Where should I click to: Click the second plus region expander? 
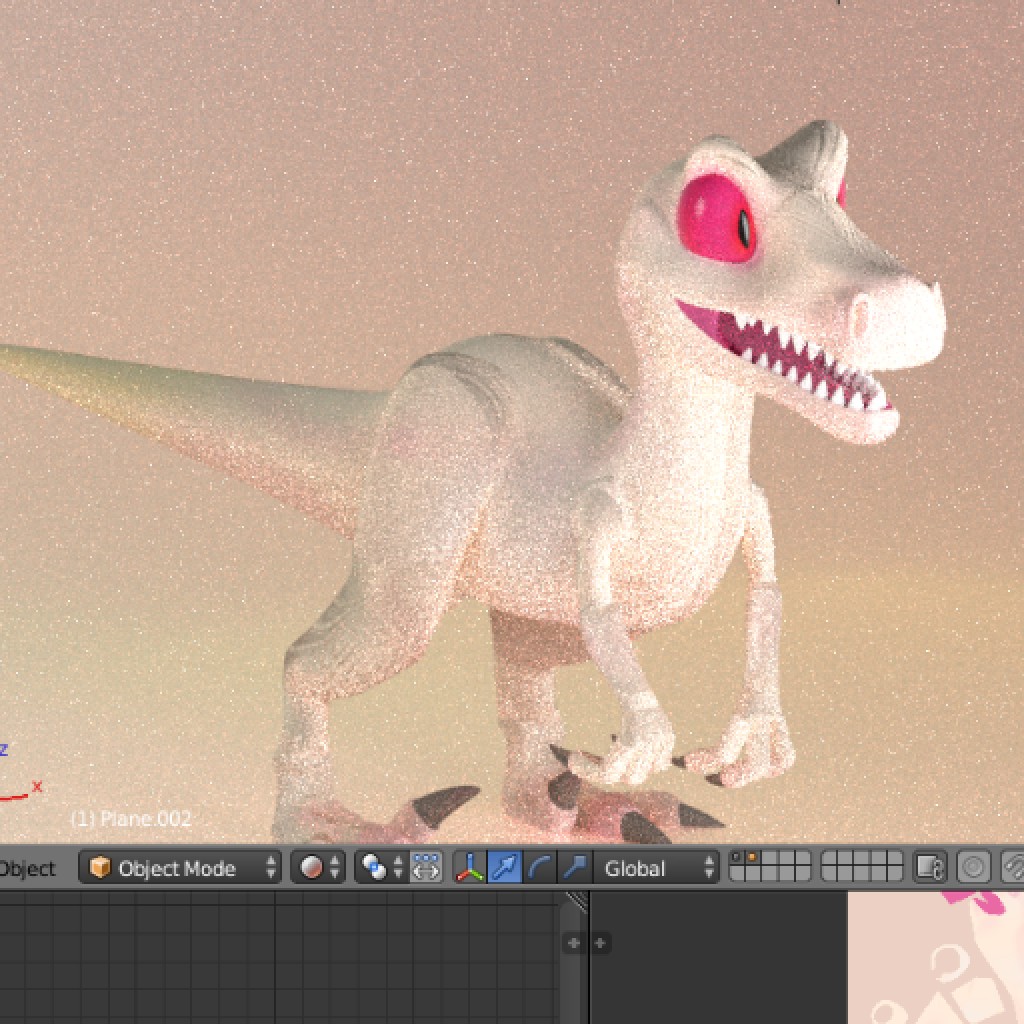click(598, 943)
